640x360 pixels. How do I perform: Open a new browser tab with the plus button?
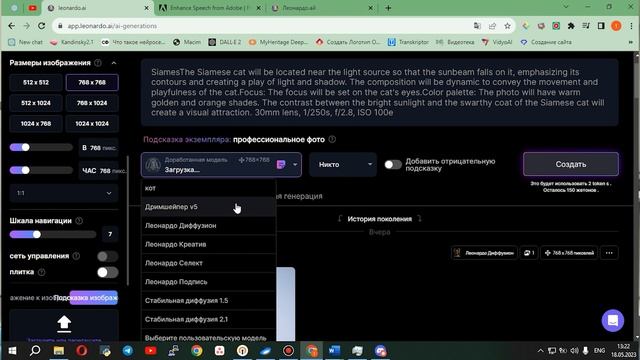[388, 8]
